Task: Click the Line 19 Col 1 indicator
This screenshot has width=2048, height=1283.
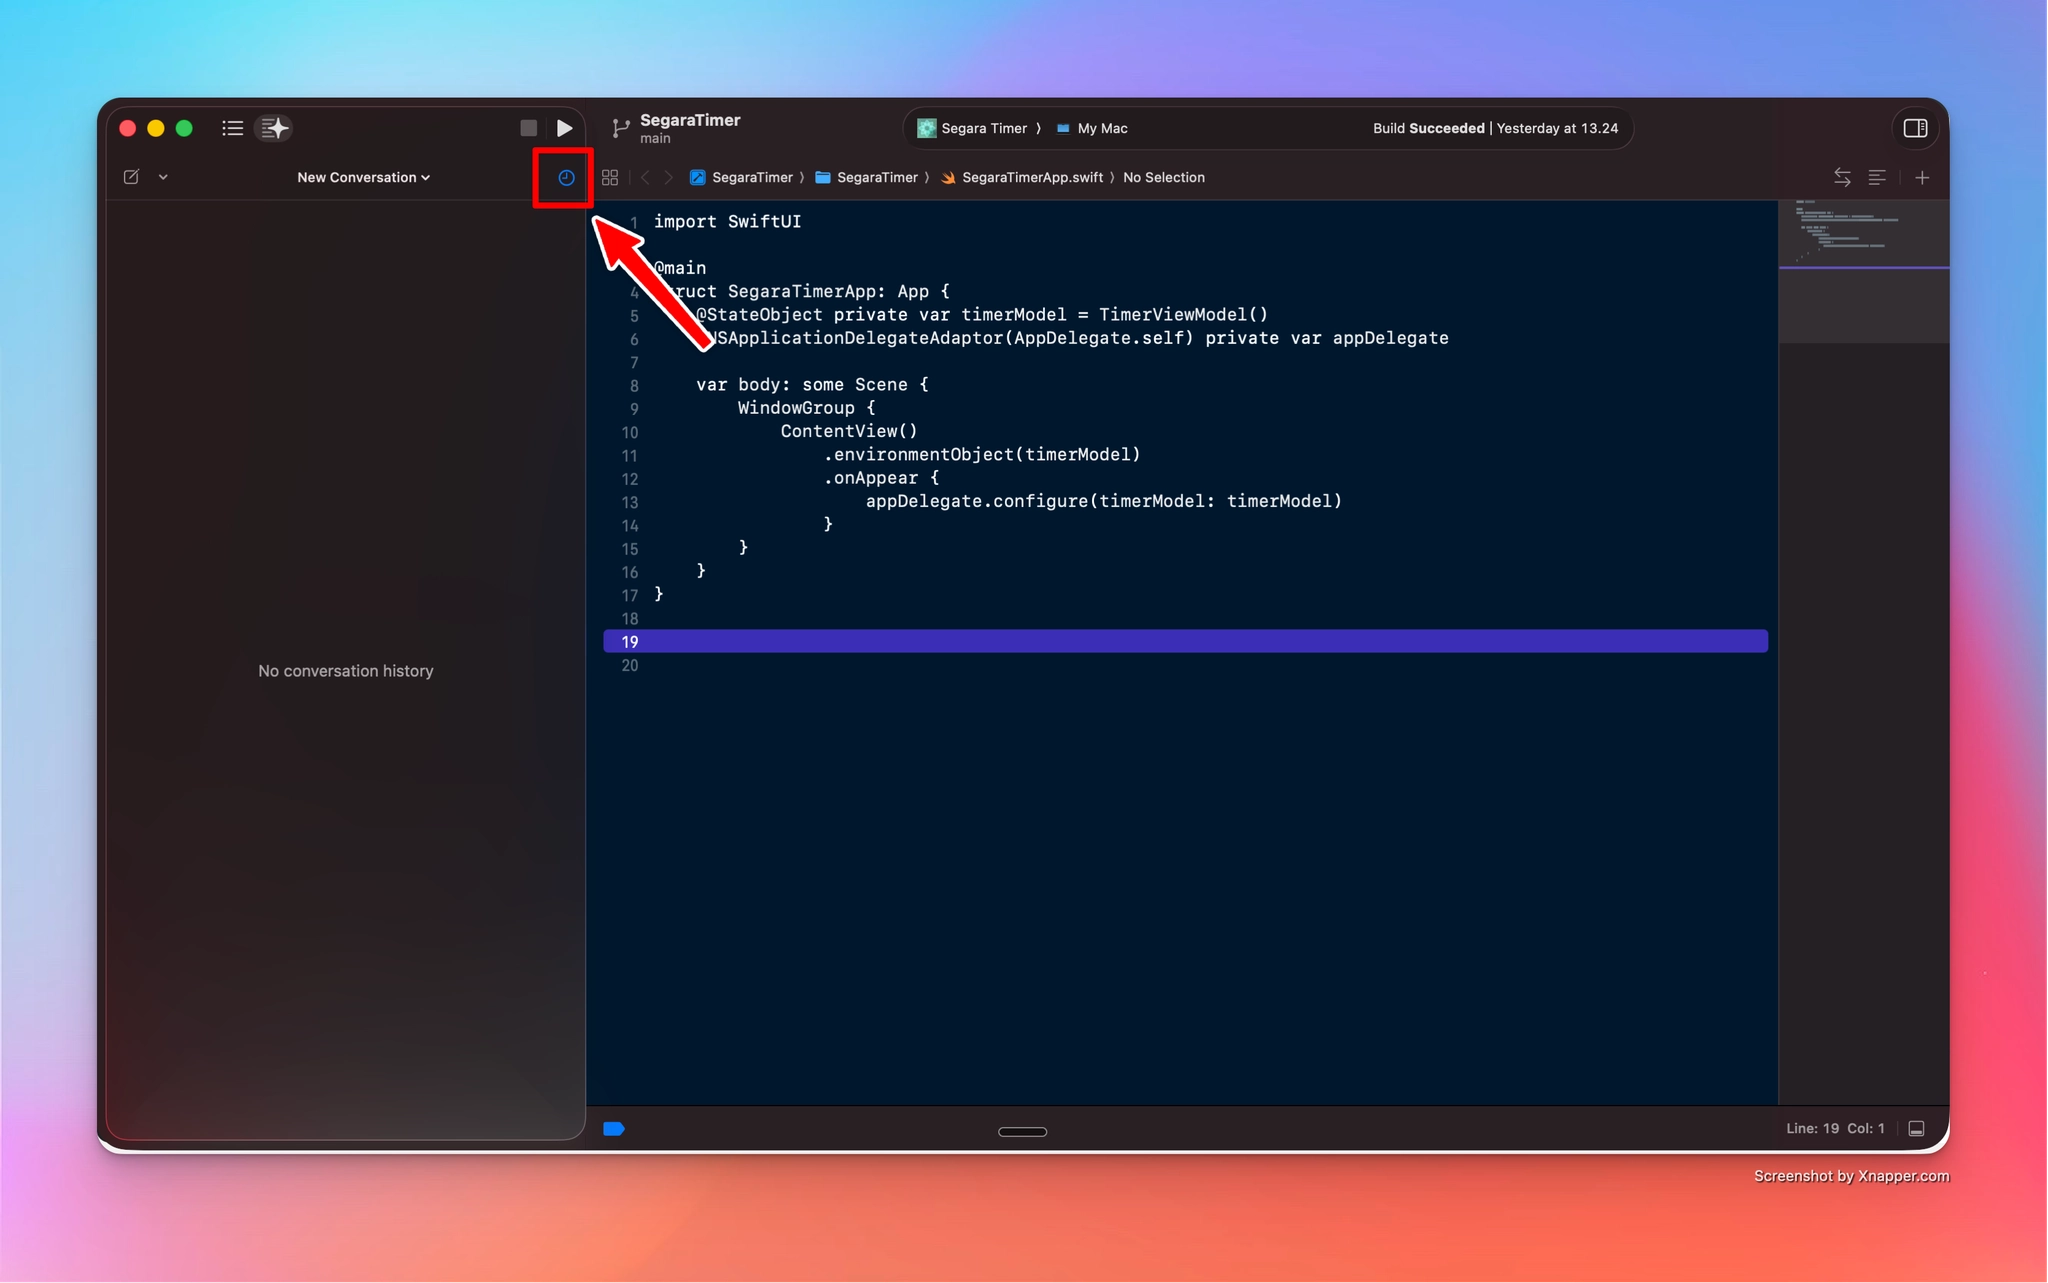Action: 1835,1128
